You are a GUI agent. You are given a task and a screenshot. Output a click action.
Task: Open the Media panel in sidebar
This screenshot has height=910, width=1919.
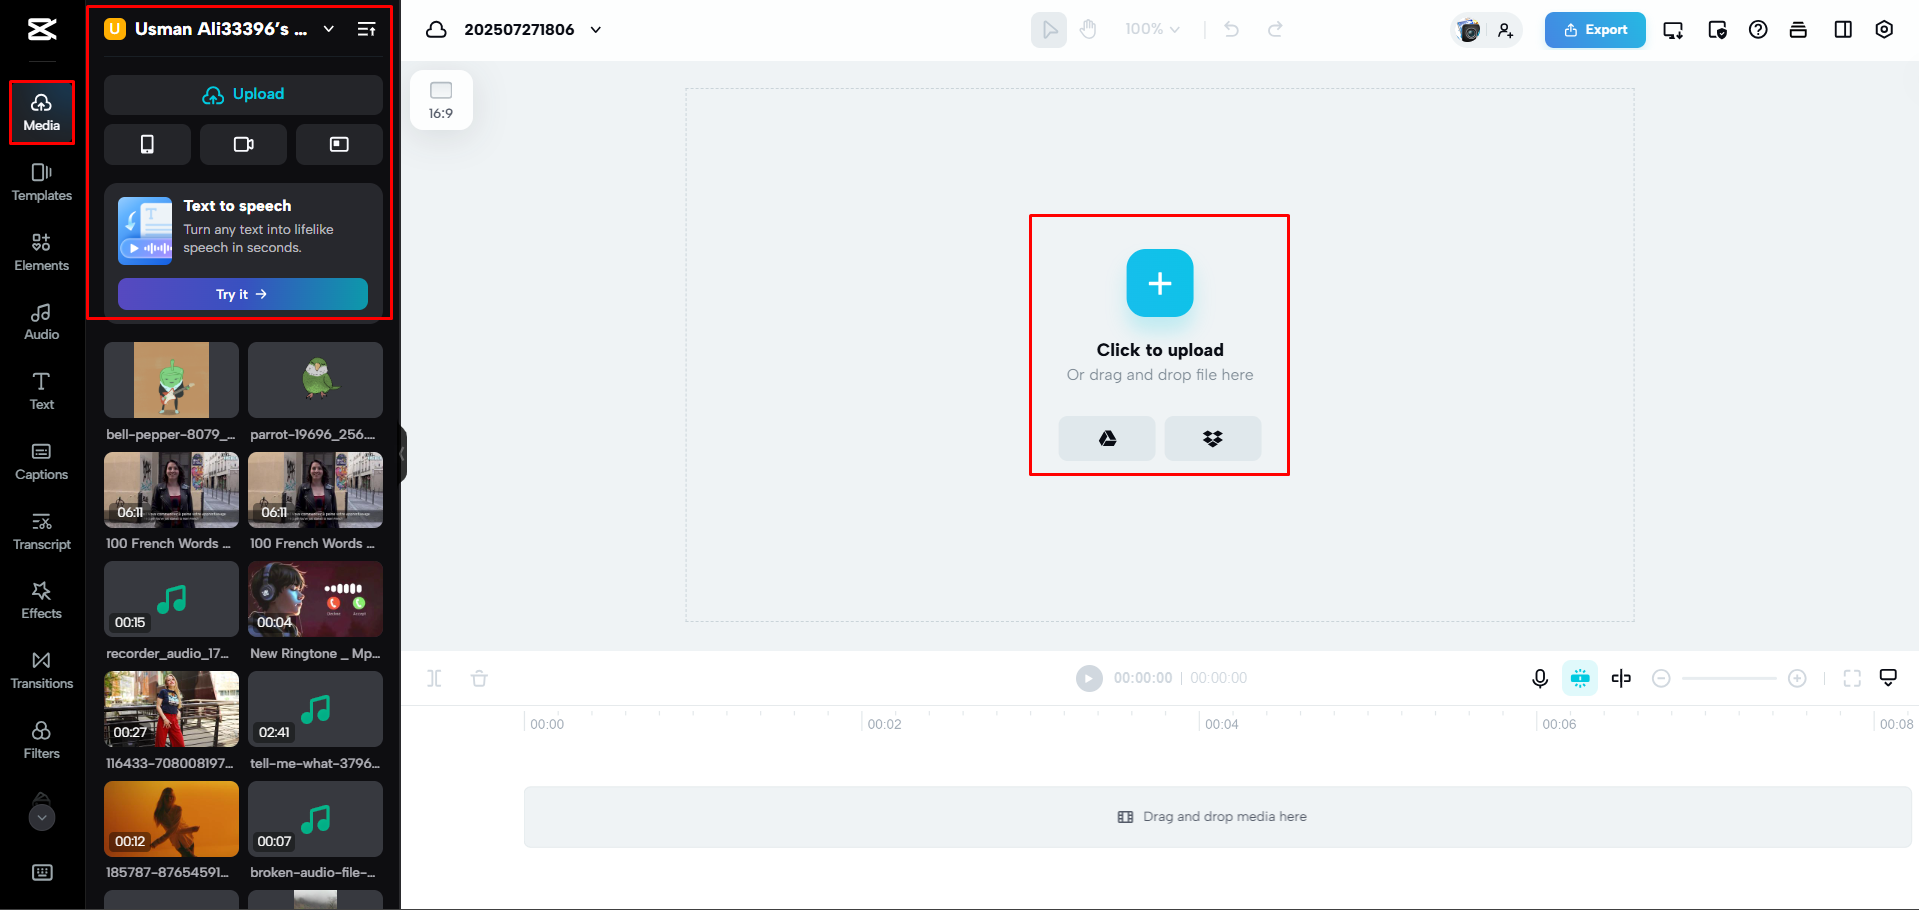tap(42, 113)
